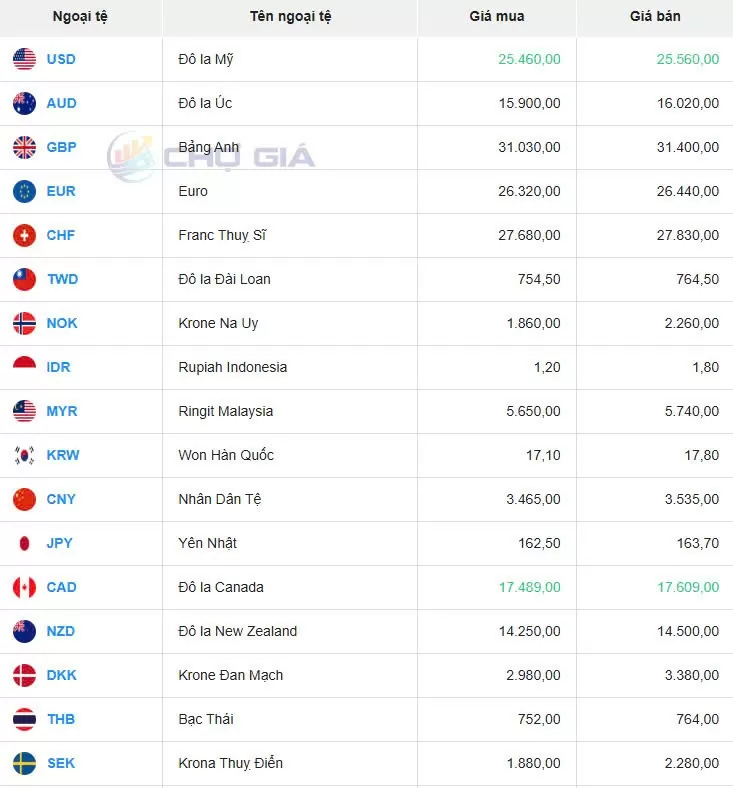
Task: Click the Ngoại tệ column header
Action: 80,17
